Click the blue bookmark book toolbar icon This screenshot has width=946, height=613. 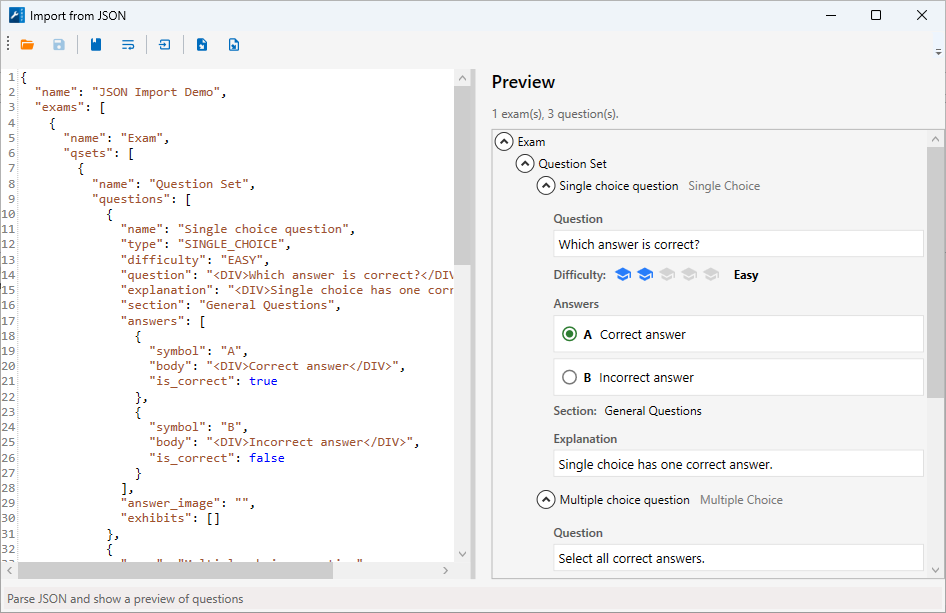[96, 45]
